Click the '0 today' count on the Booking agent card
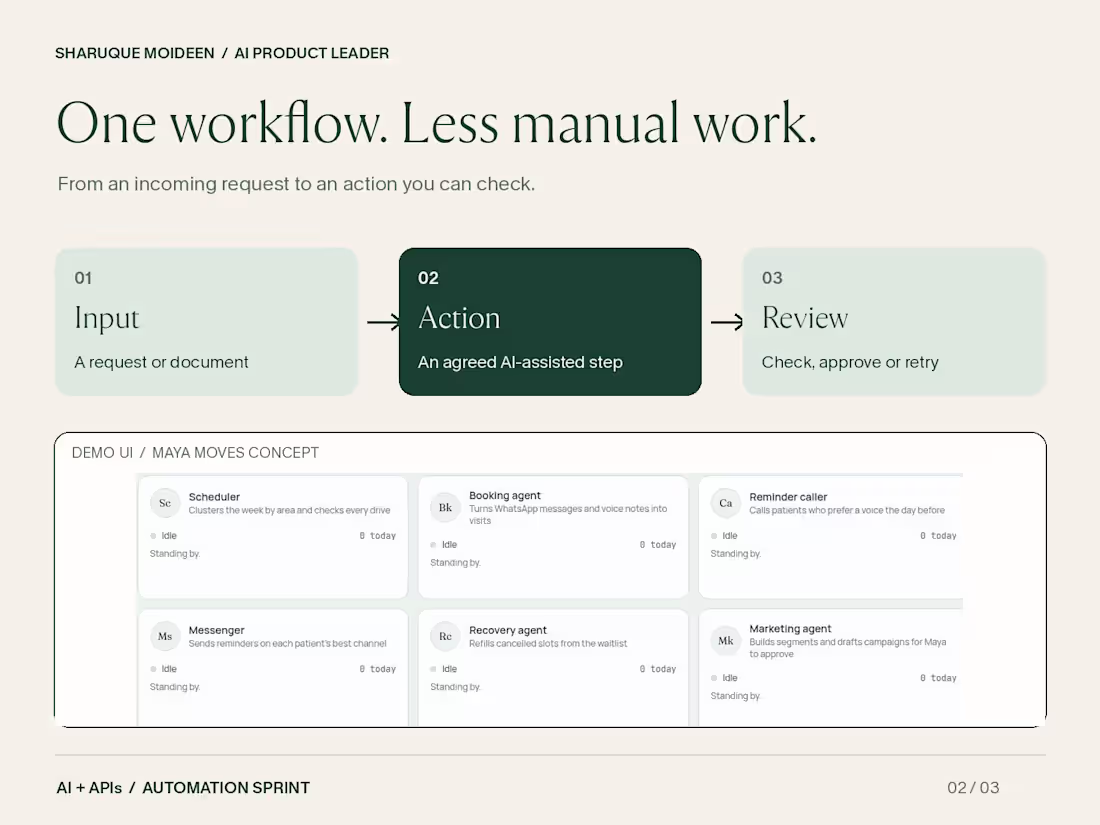Screen dimensions: 1100x825 [658, 545]
